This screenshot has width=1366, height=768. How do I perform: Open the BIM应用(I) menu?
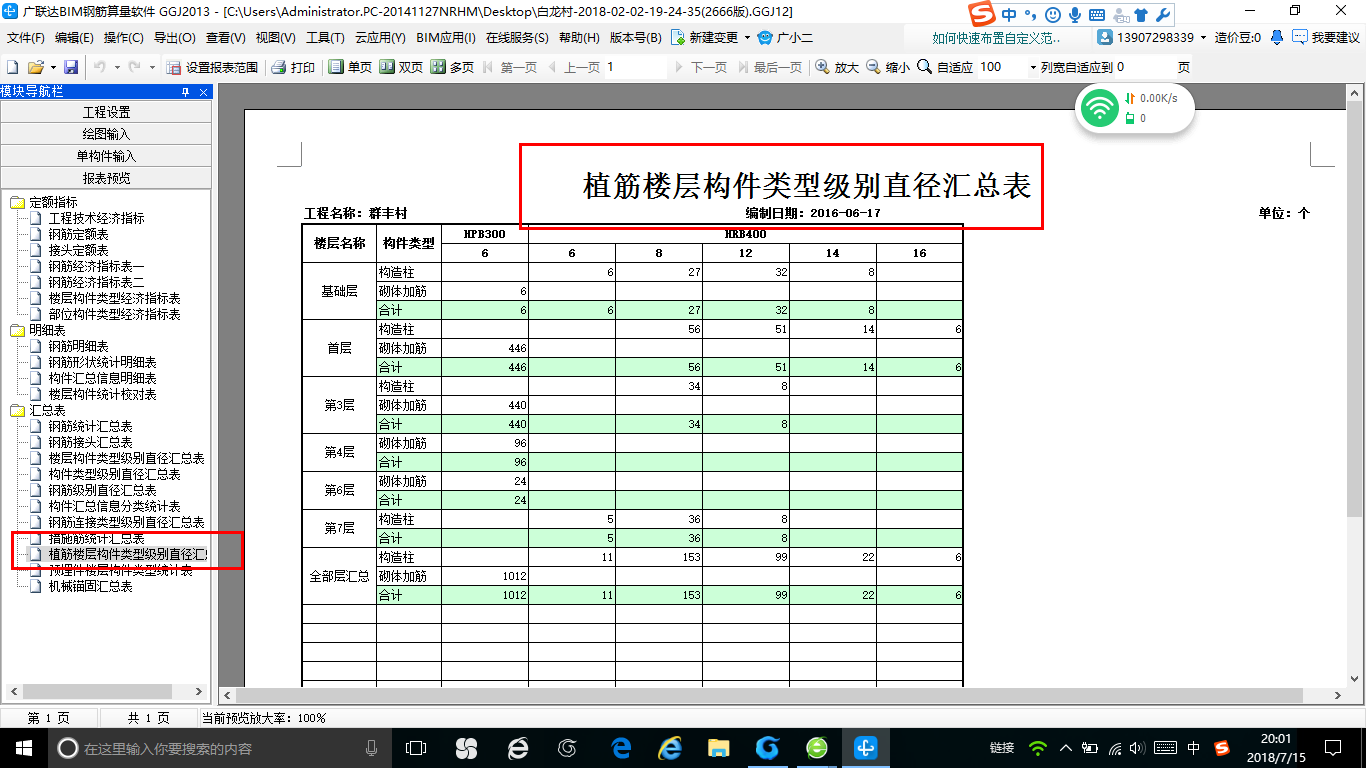[446, 38]
